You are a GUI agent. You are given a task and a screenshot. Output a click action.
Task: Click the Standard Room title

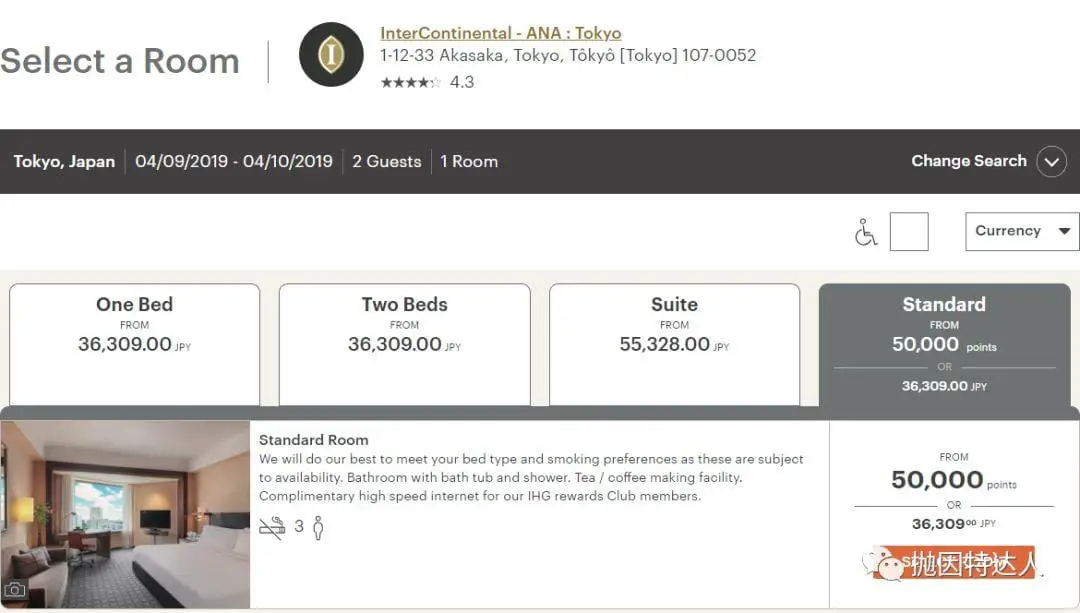pyautogui.click(x=314, y=440)
